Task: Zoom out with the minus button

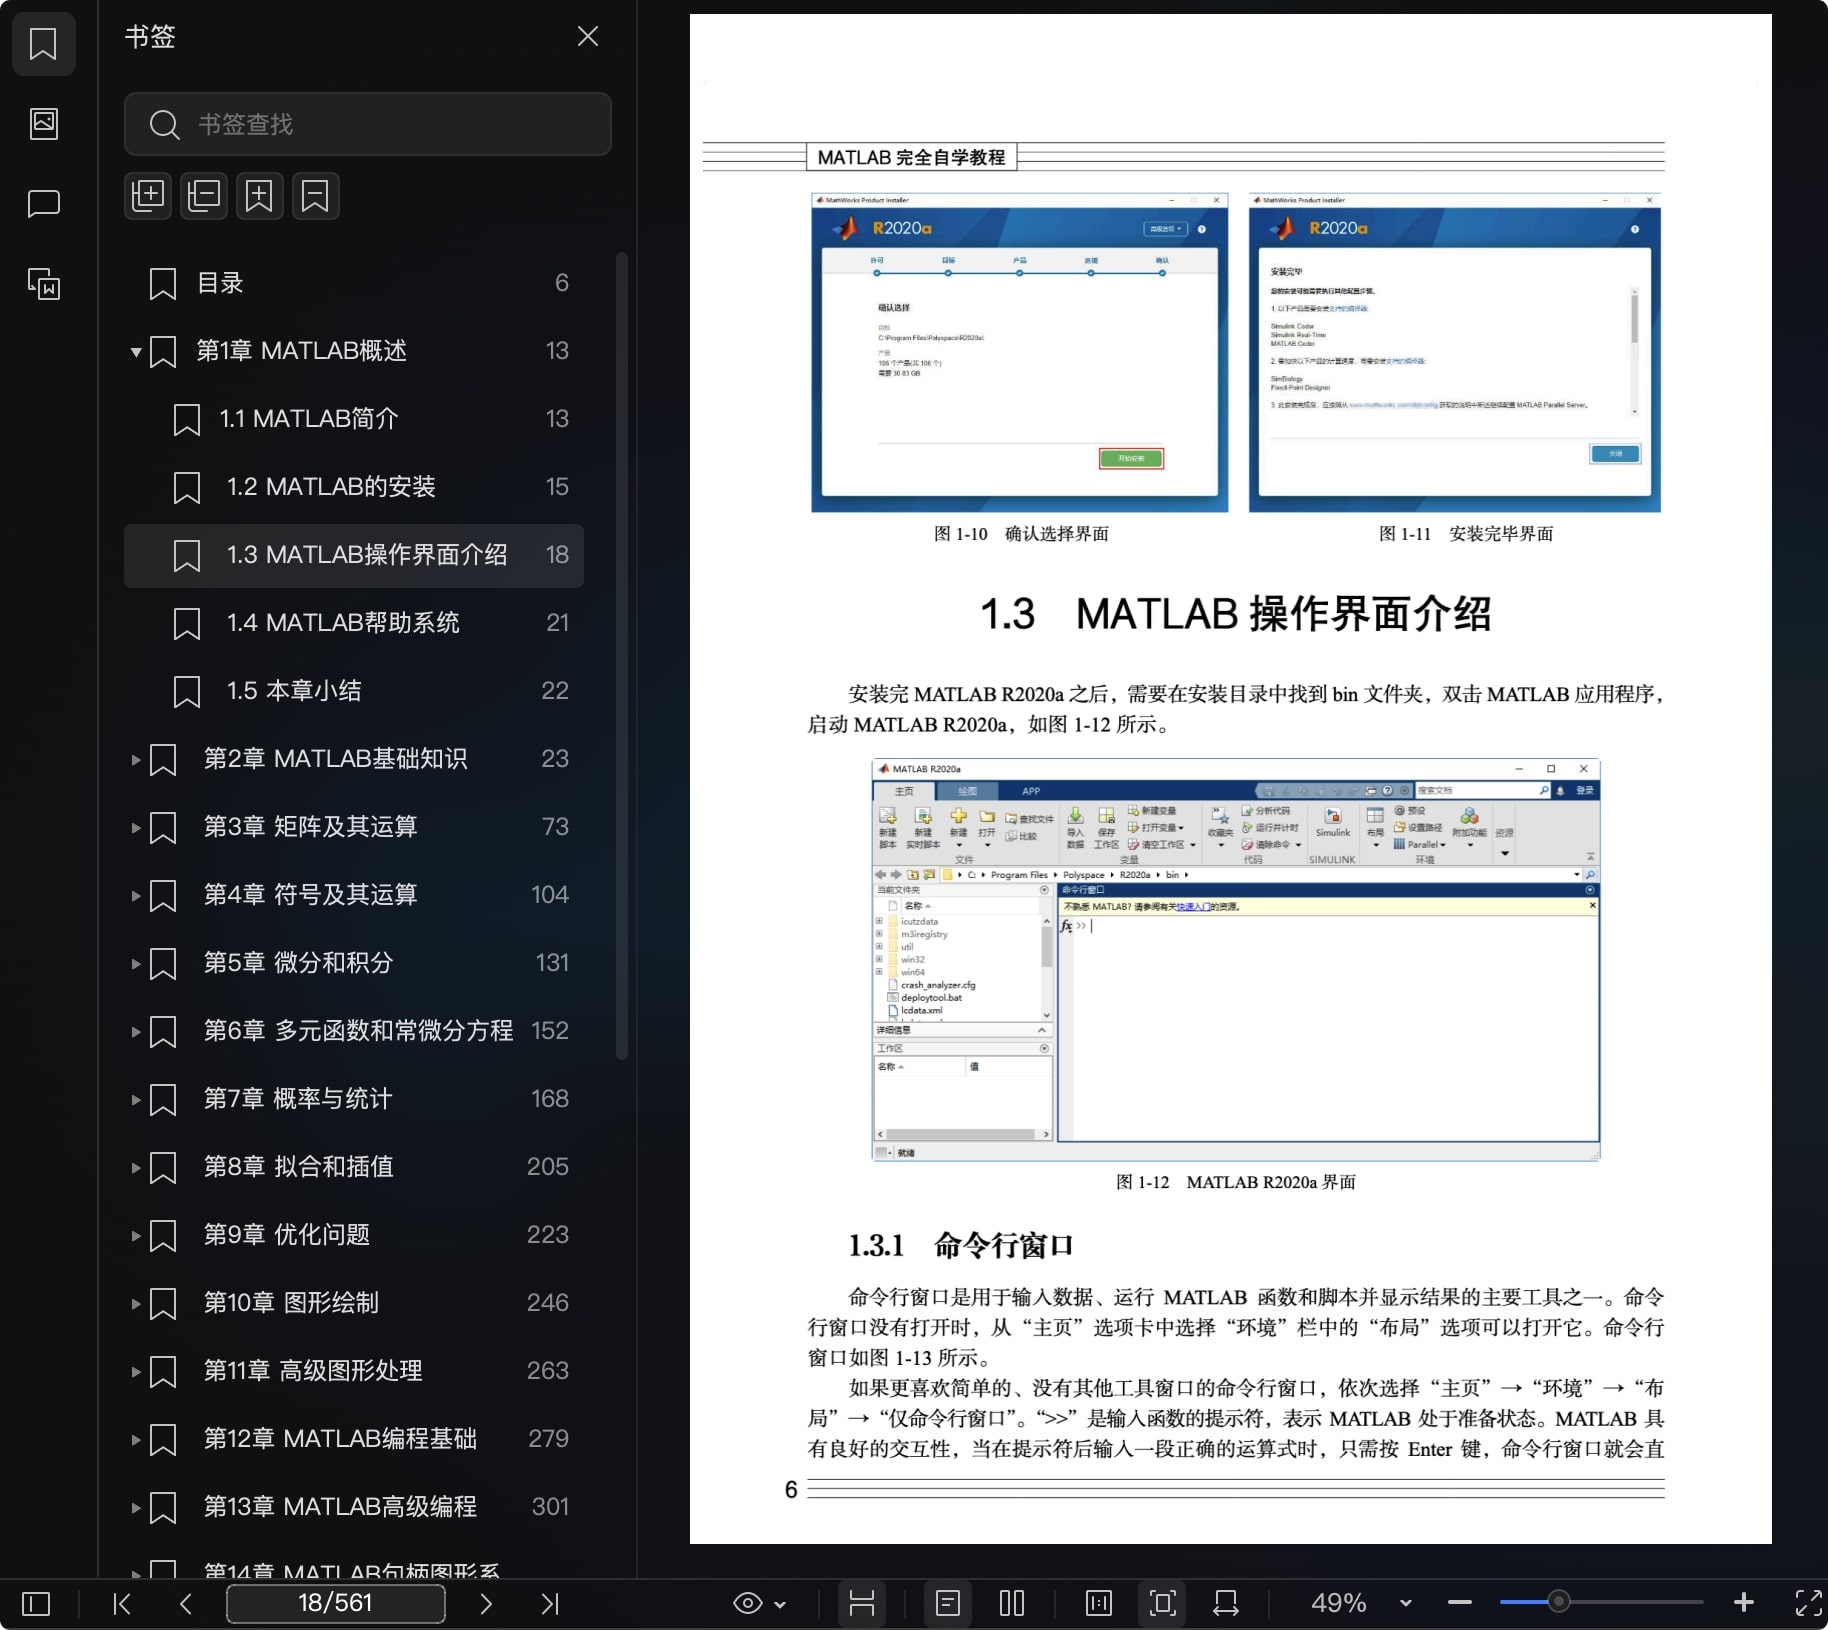Action: [1460, 1603]
